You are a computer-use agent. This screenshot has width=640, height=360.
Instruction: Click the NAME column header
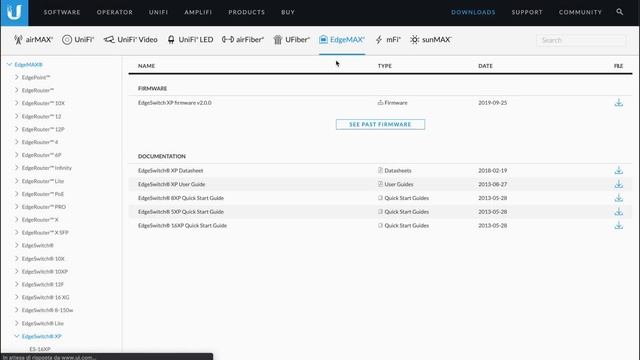pyautogui.click(x=147, y=66)
